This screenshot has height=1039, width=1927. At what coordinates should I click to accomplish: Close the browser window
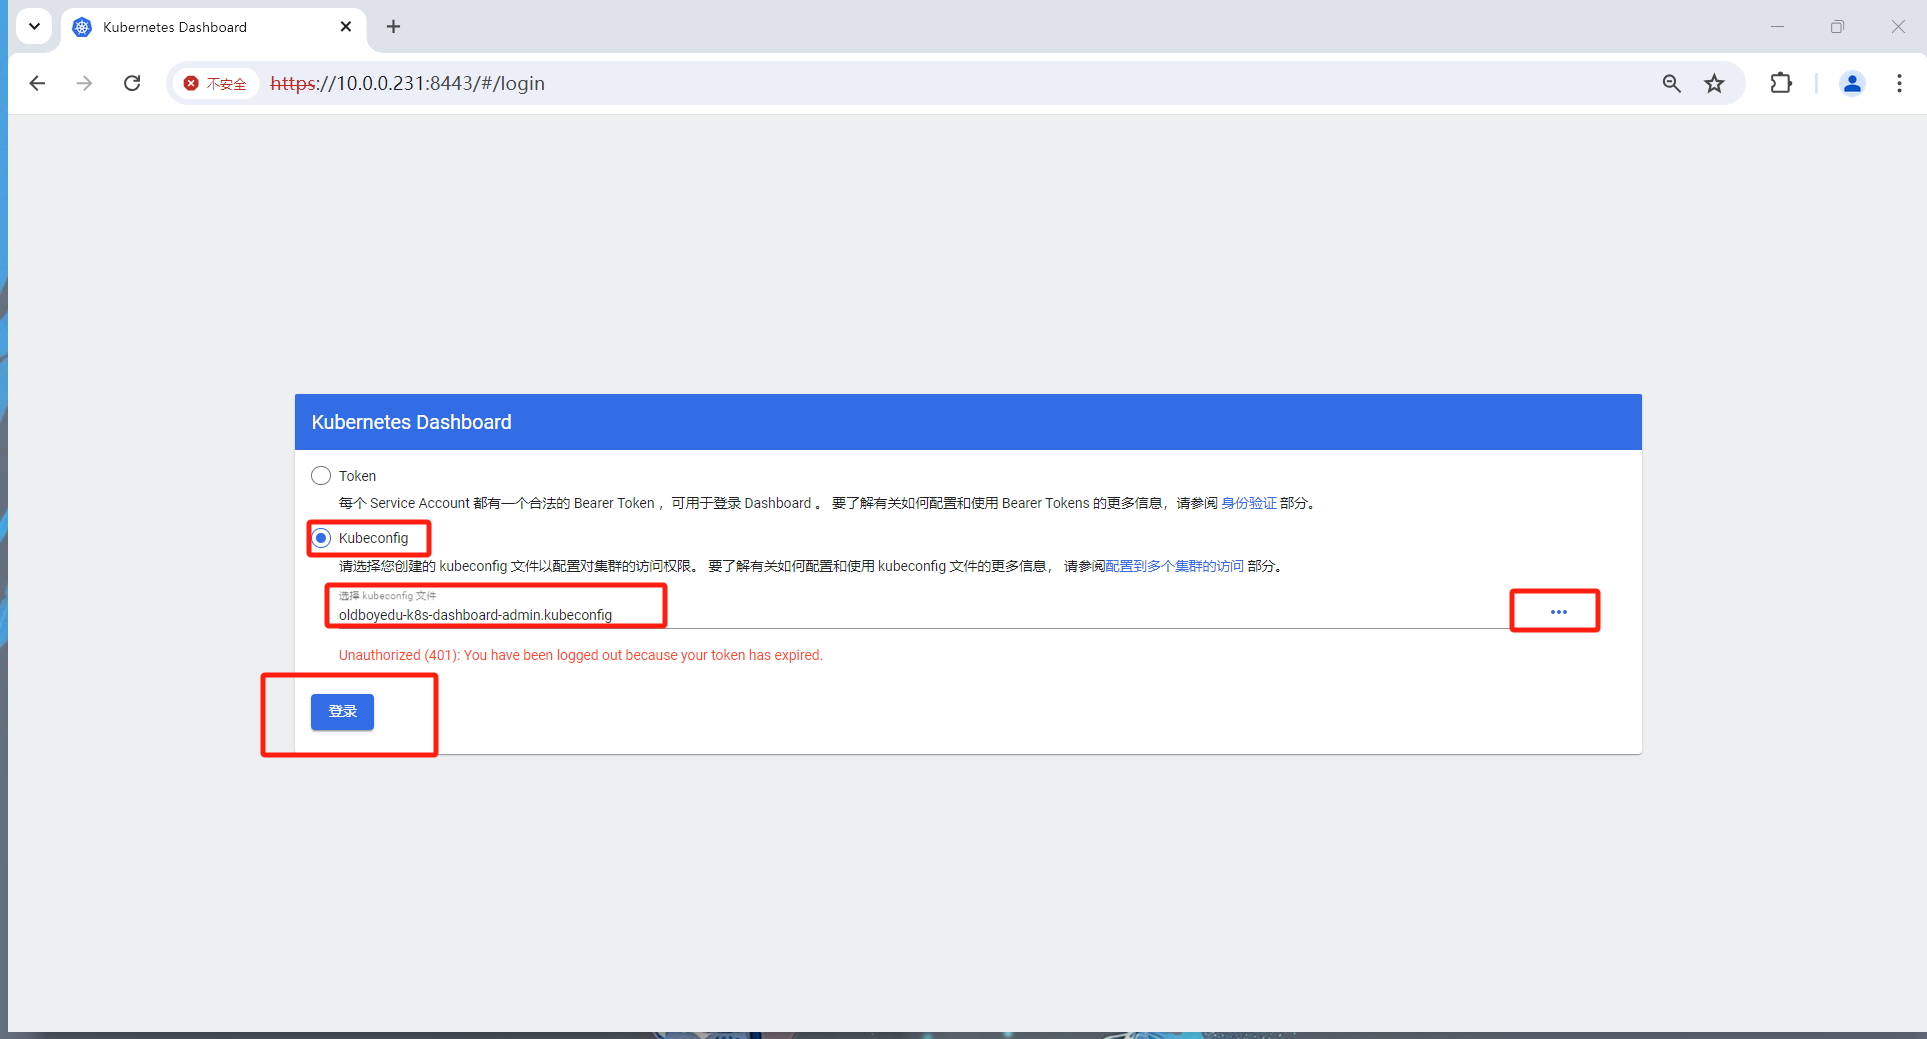[1897, 27]
